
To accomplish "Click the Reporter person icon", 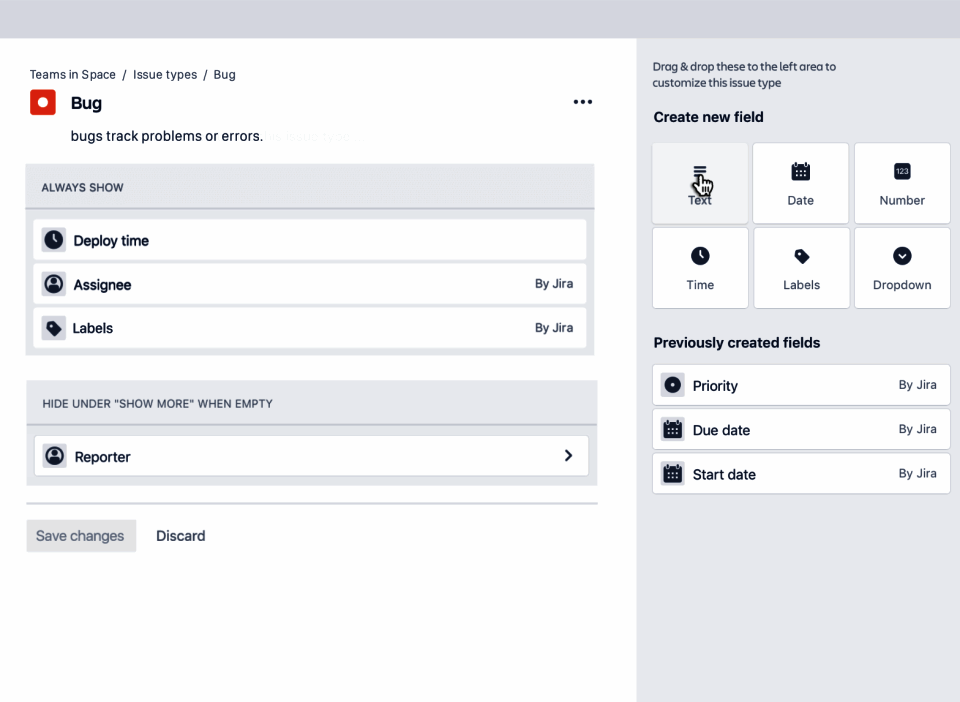I will tap(55, 456).
